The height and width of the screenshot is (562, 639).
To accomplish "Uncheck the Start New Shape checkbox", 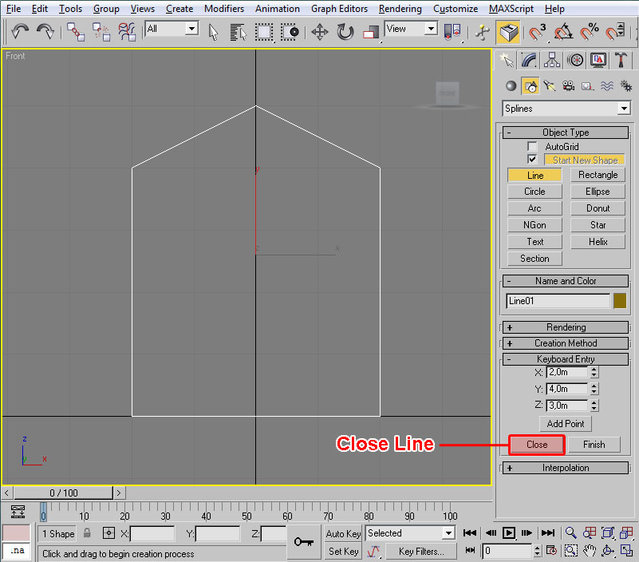I will 533,160.
